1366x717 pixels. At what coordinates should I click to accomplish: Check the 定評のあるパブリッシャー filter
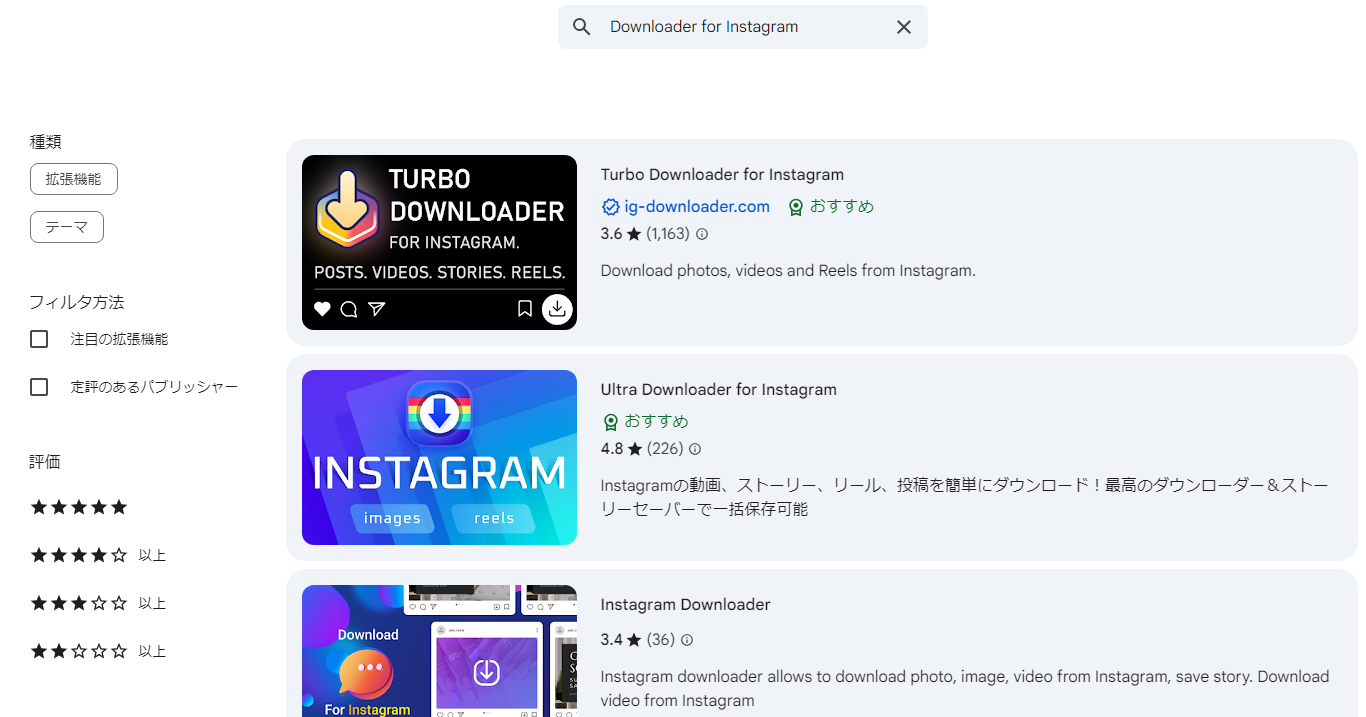(38, 386)
